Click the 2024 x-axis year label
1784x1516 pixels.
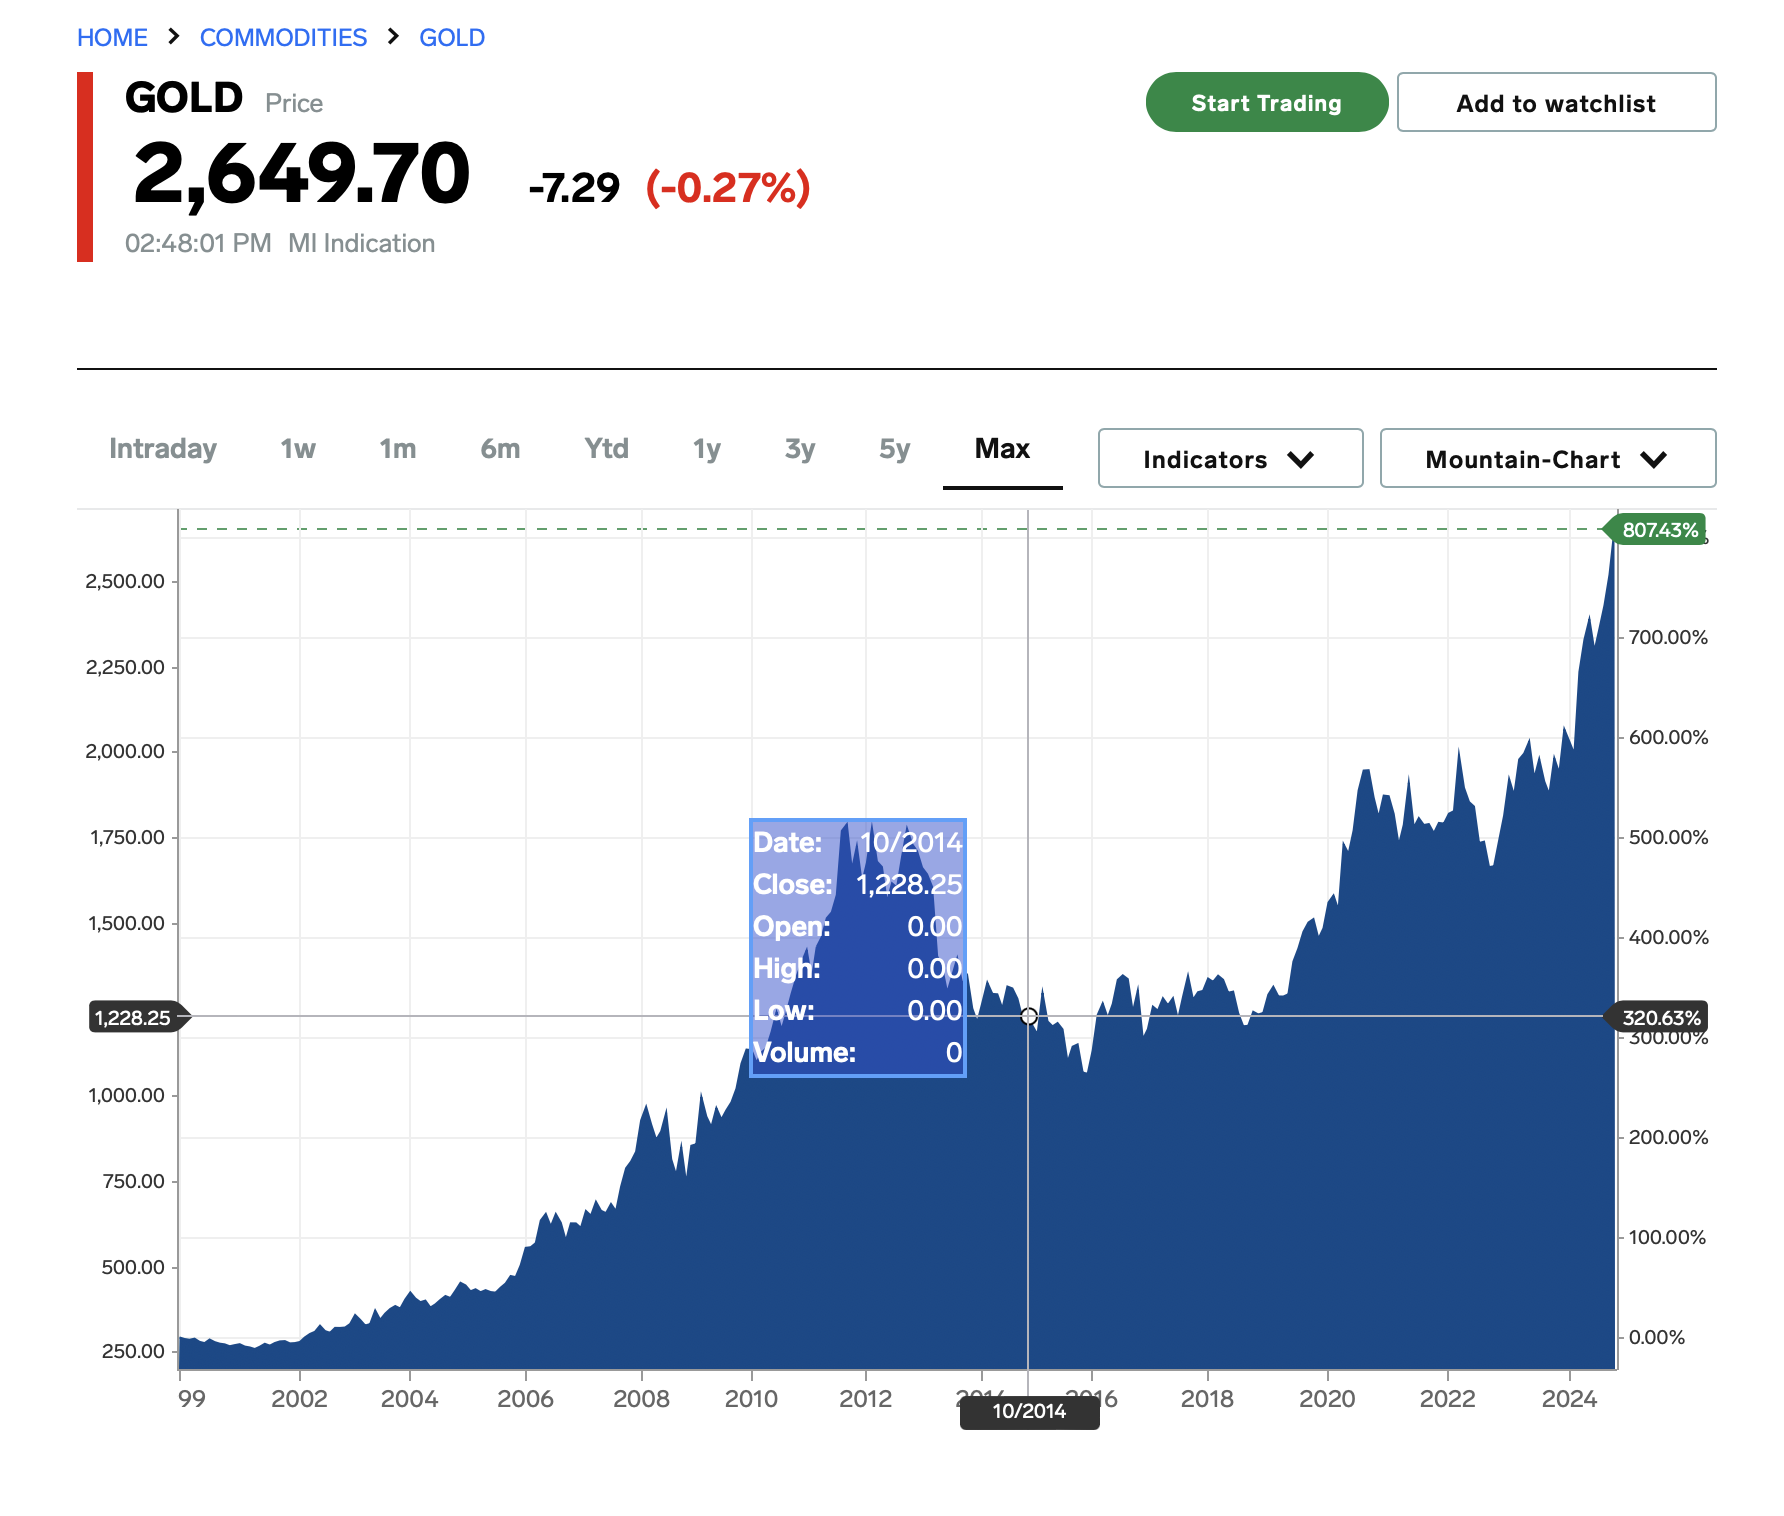click(x=1569, y=1399)
